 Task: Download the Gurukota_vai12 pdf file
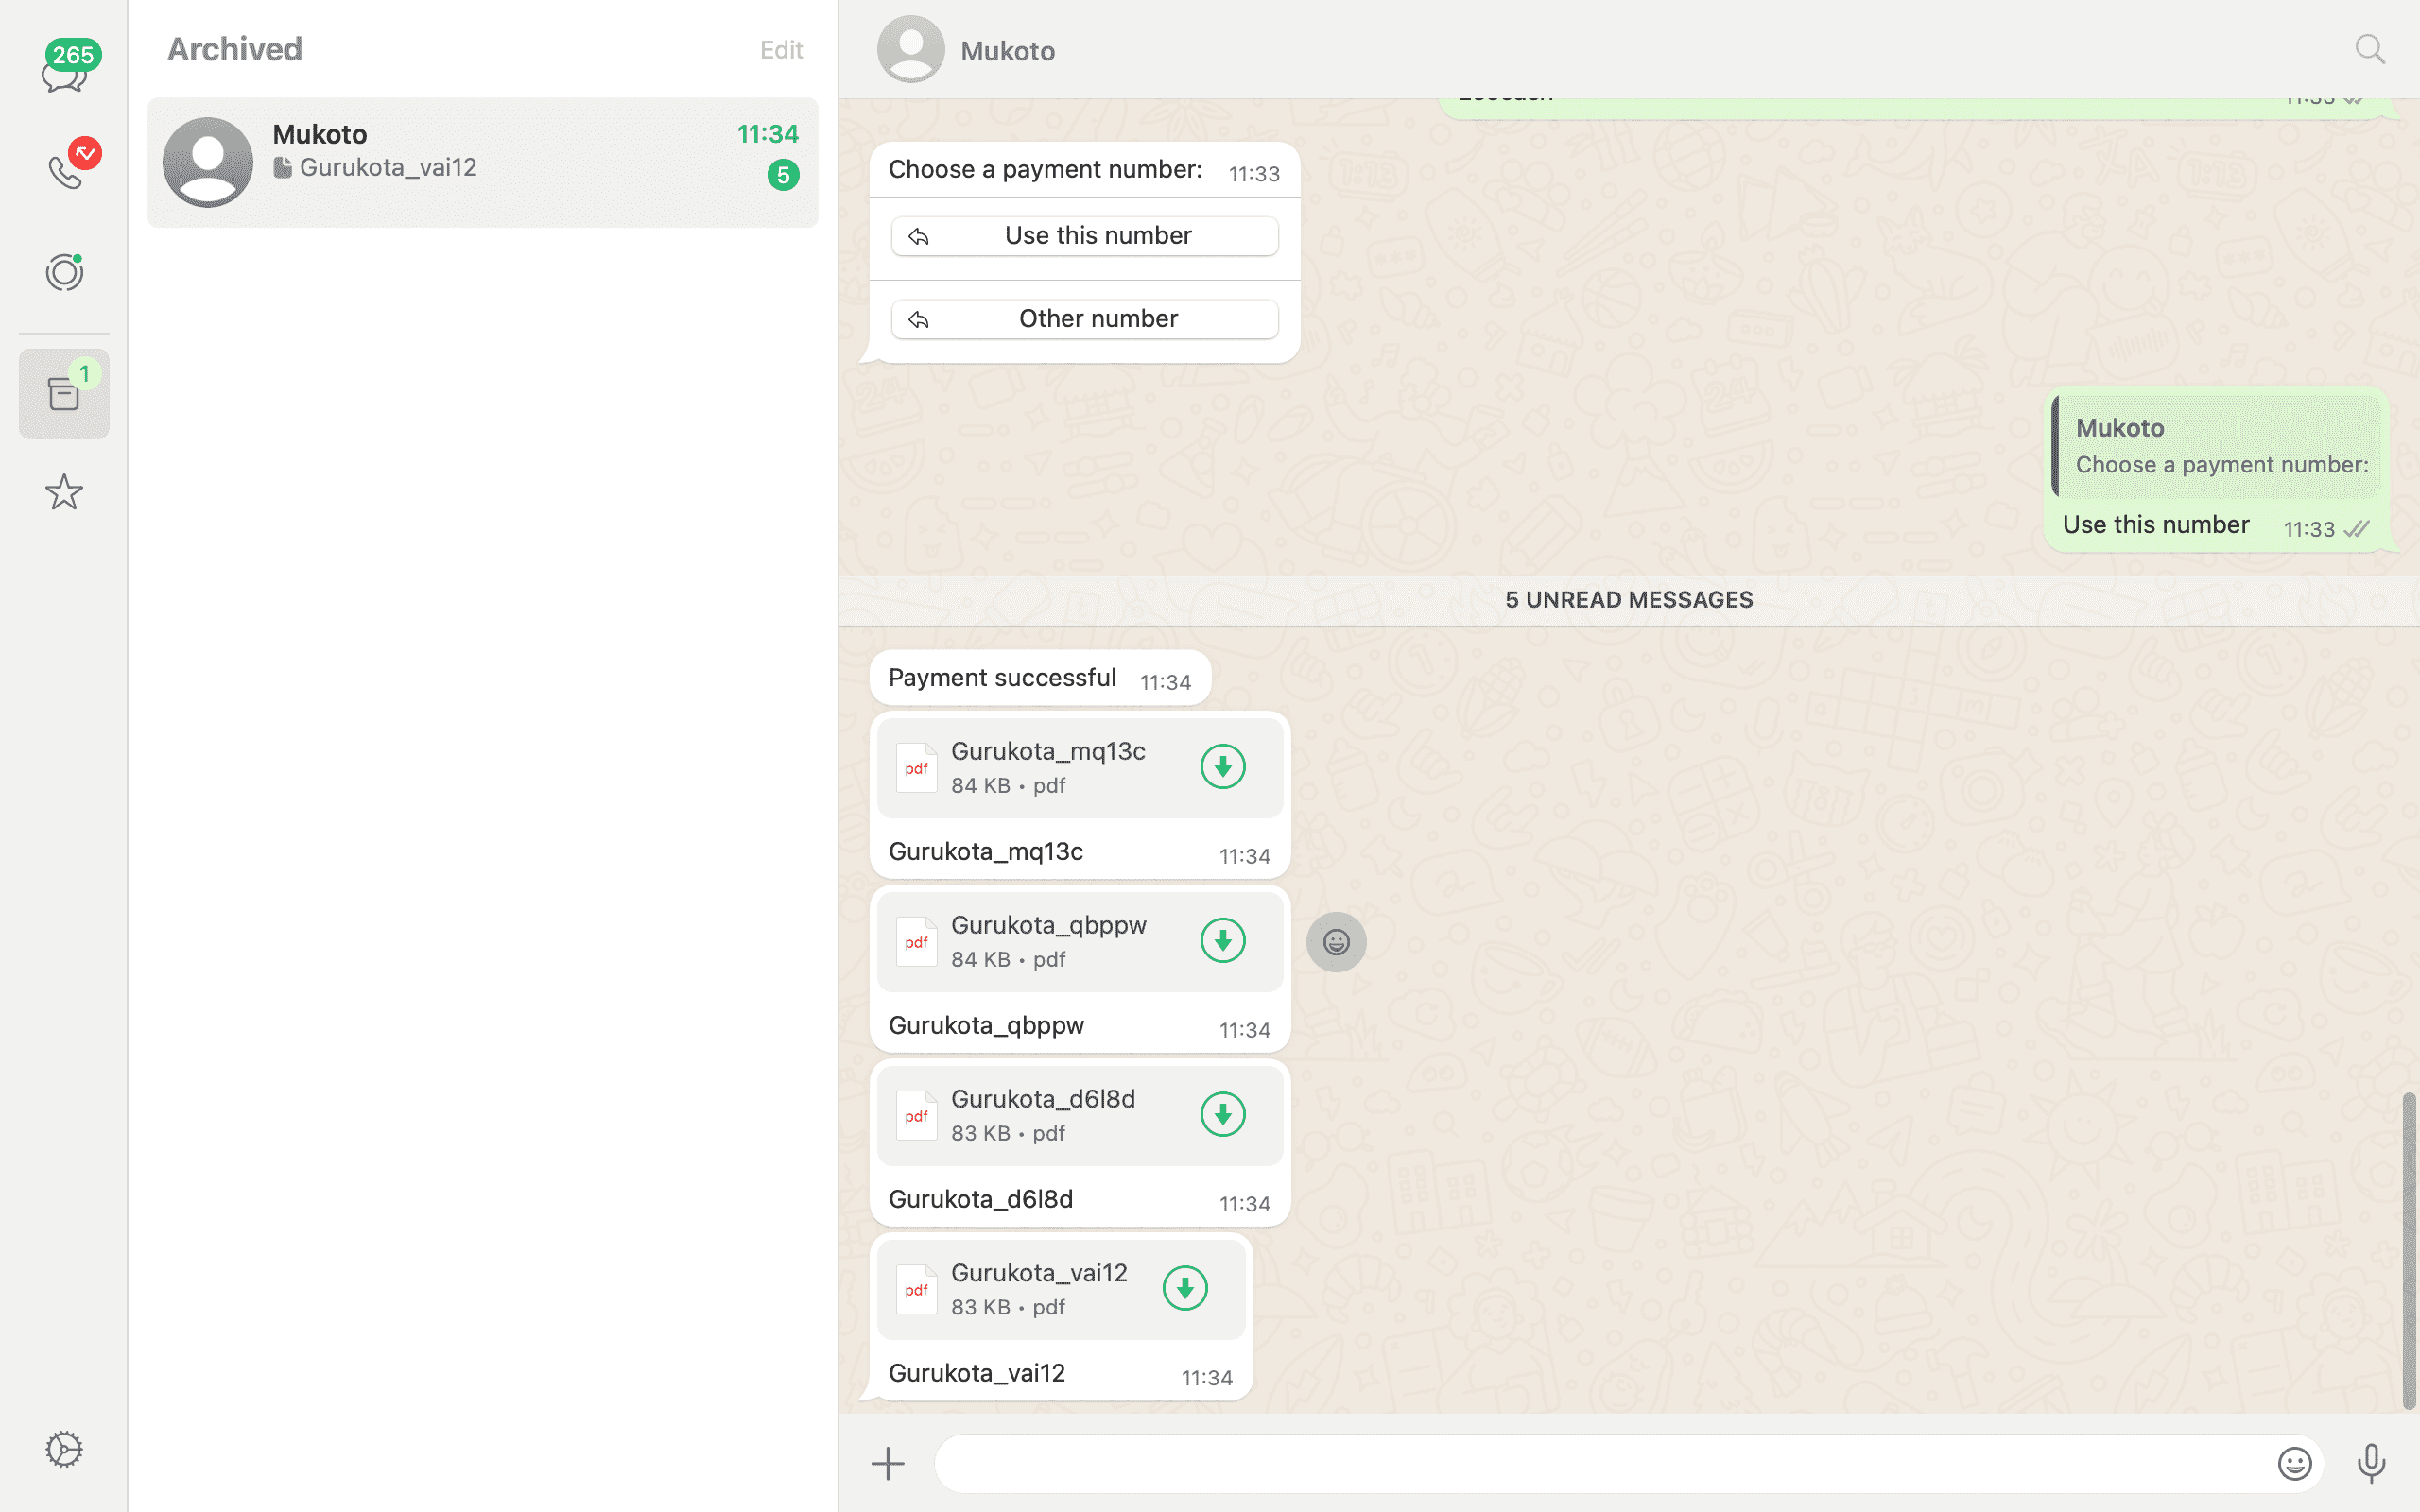click(1185, 1289)
